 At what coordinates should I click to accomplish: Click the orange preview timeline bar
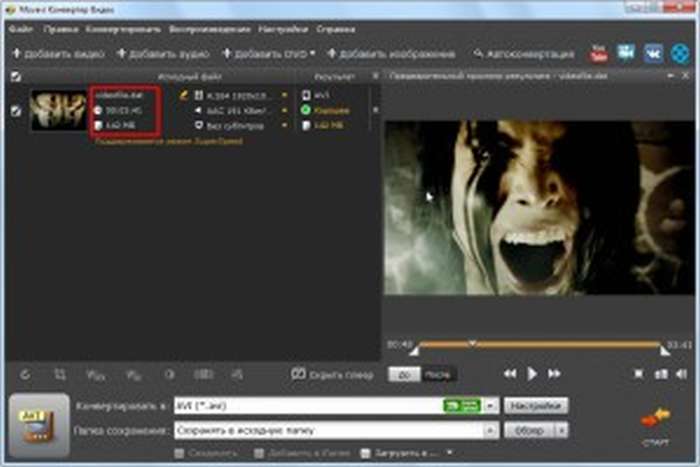pos(540,344)
